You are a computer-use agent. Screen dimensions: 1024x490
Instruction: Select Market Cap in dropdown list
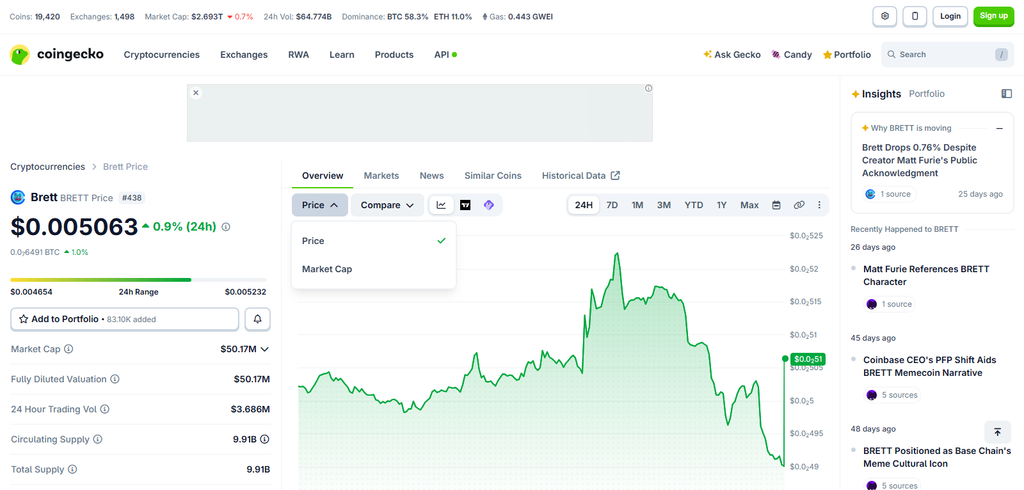[x=374, y=269]
